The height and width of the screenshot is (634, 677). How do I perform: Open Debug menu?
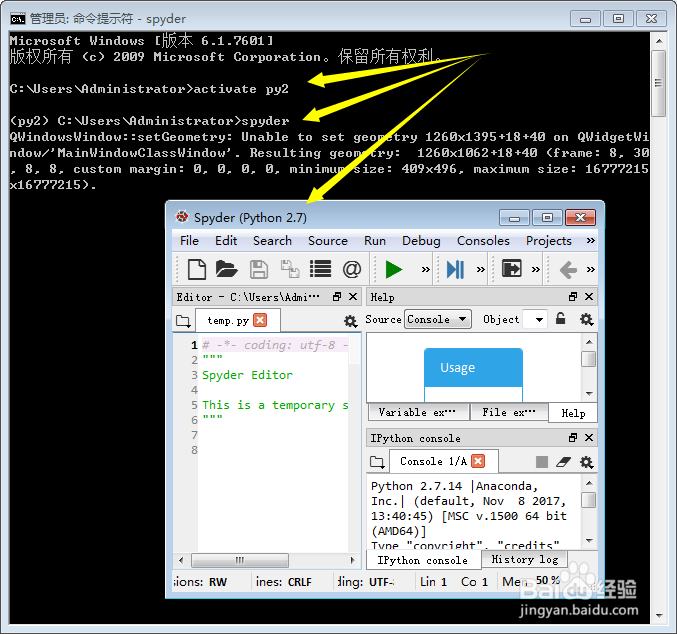[x=421, y=241]
